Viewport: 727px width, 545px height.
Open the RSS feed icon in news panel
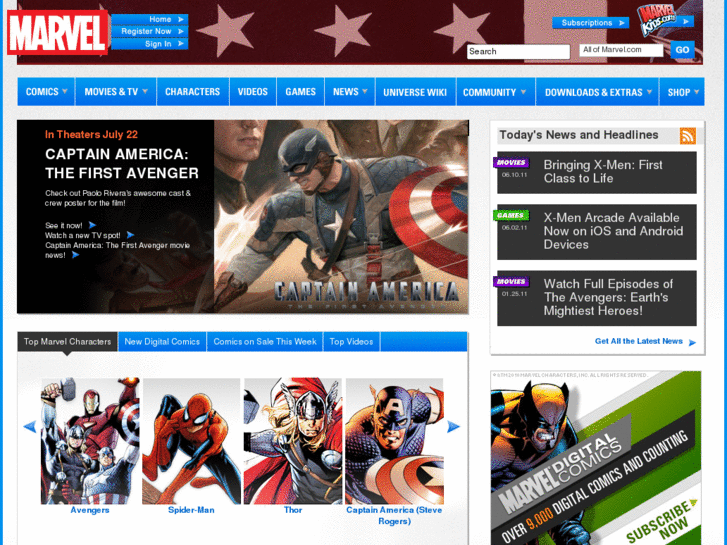pos(688,135)
